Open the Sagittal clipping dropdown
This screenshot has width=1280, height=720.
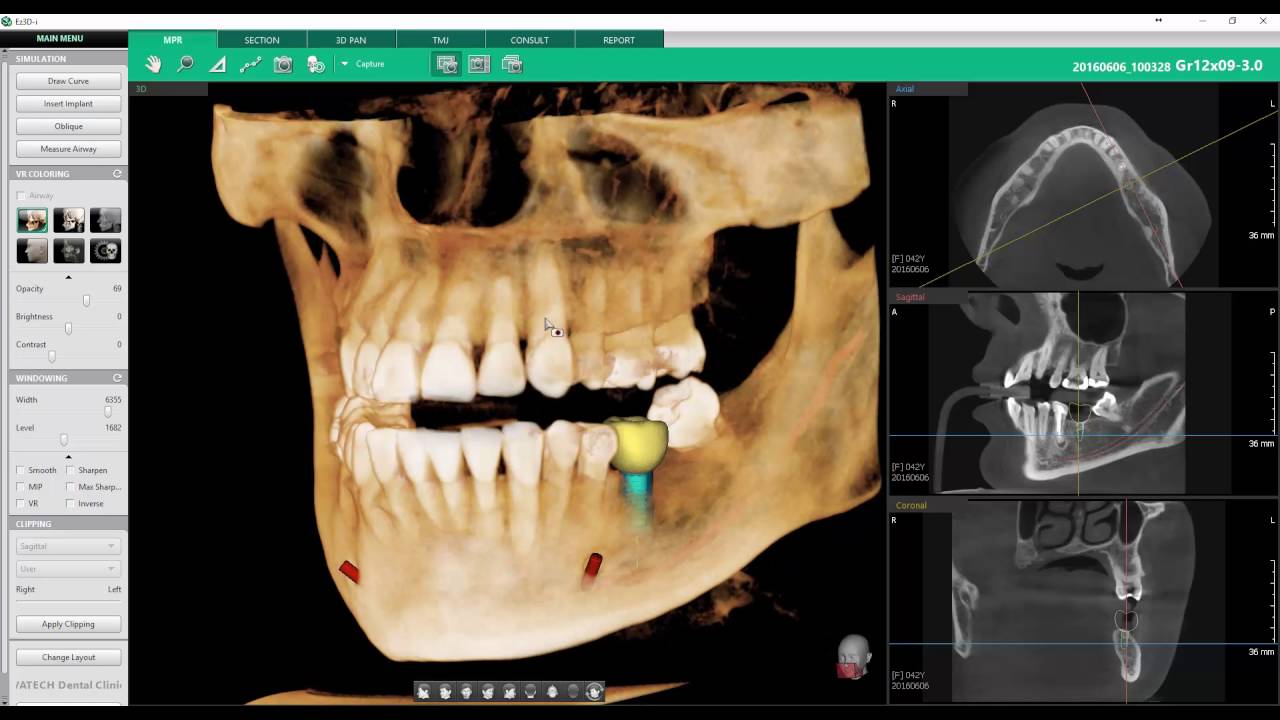tap(68, 546)
